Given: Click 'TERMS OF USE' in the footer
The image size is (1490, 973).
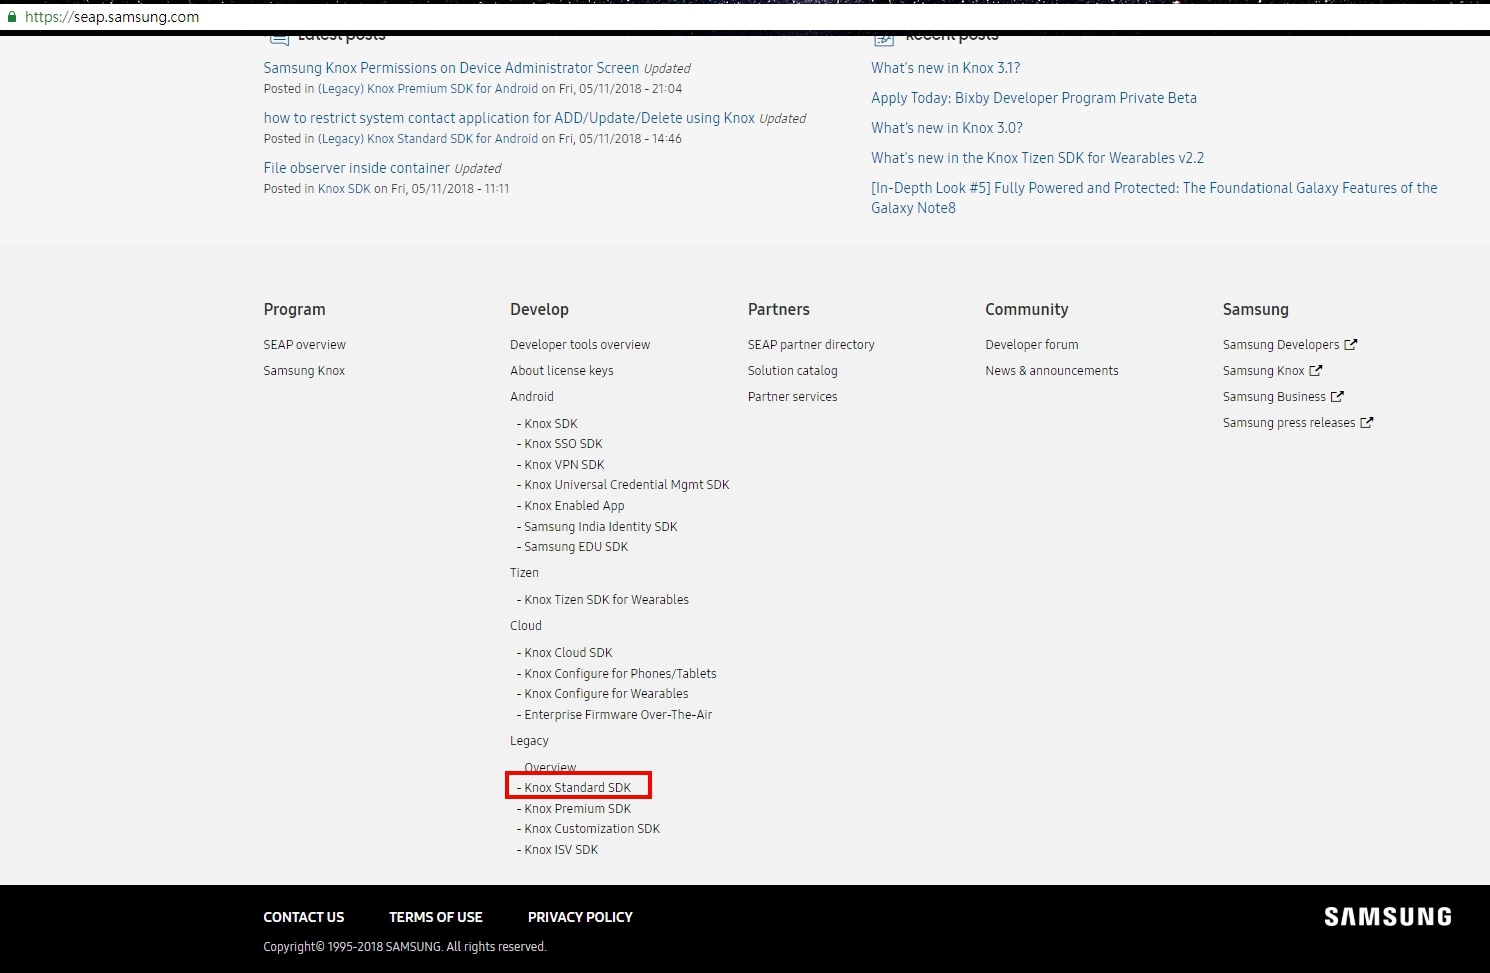Looking at the screenshot, I should (436, 917).
